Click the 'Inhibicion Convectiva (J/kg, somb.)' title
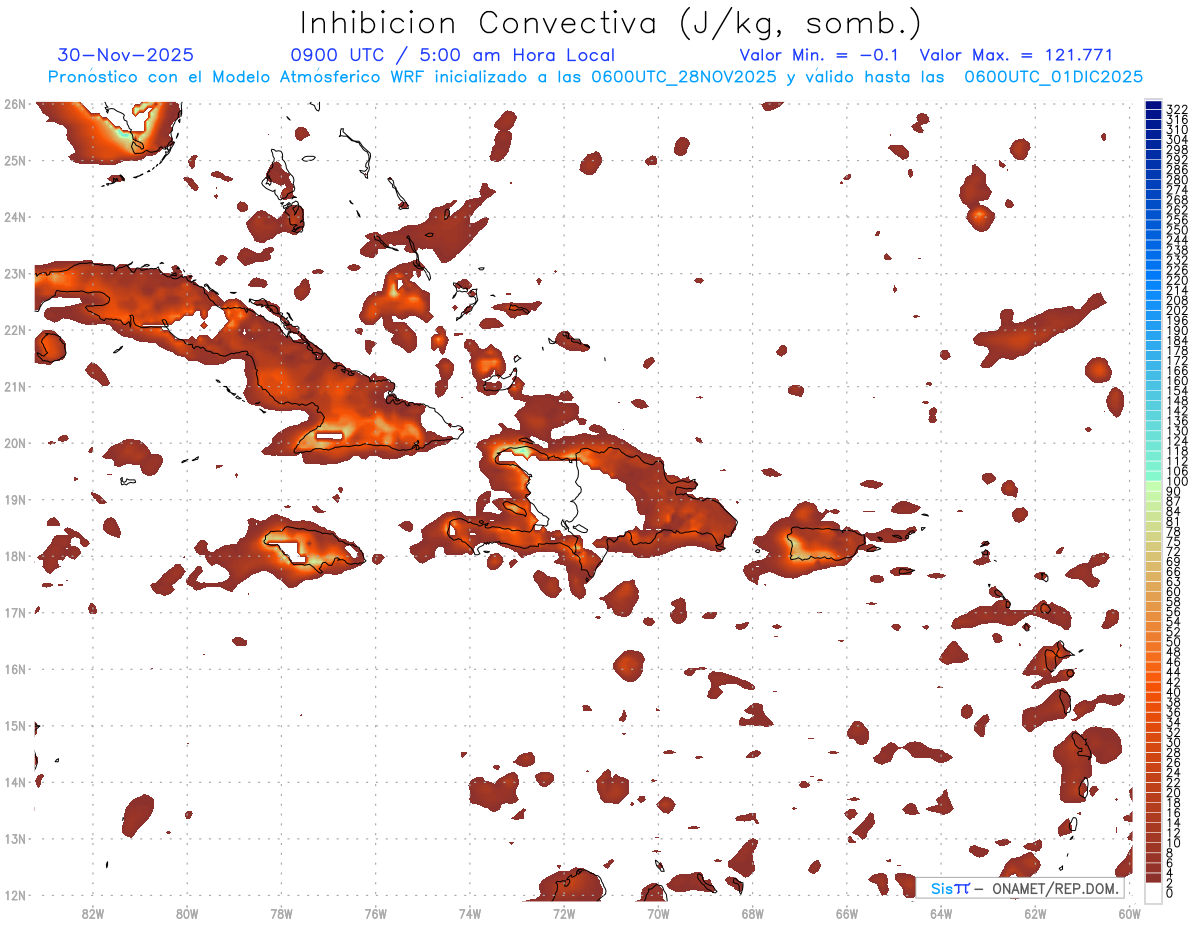Viewport: 1200px width, 927px height. click(x=611, y=23)
